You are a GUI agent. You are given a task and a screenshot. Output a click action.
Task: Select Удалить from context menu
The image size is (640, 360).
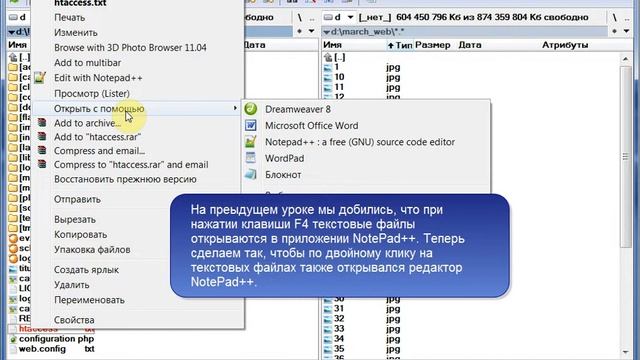coord(71,285)
